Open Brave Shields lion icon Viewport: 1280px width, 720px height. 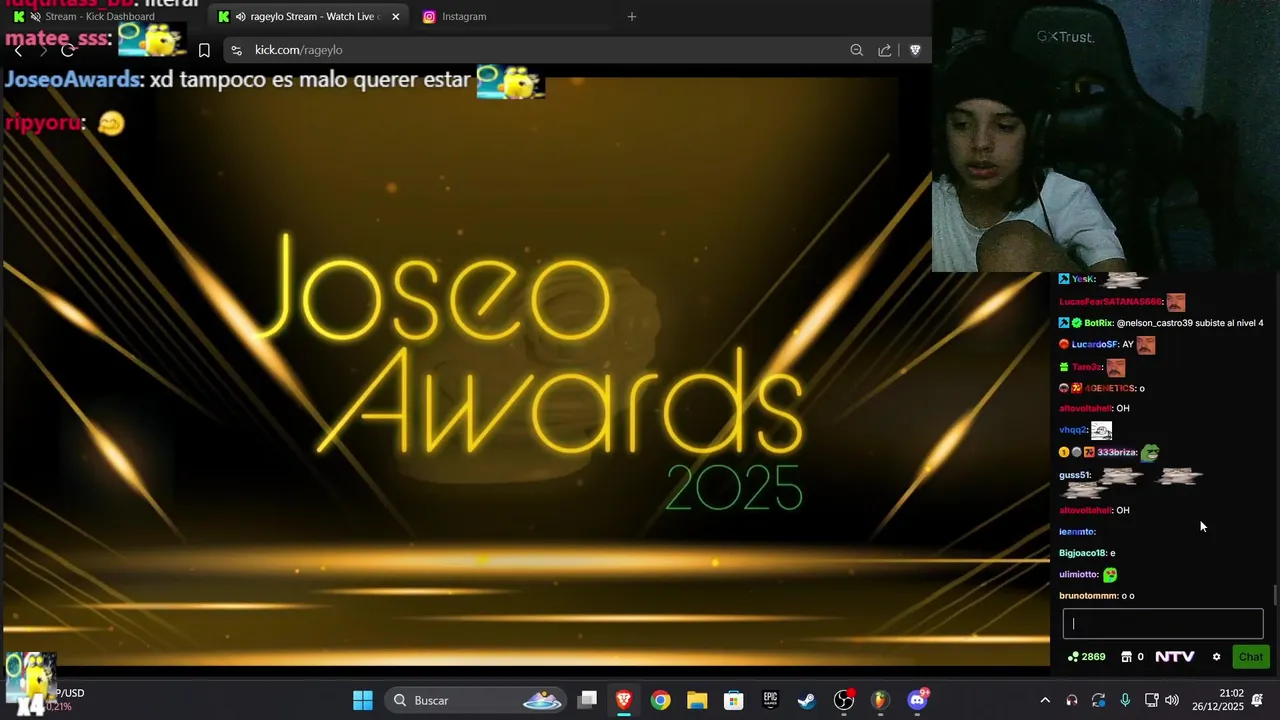915,50
